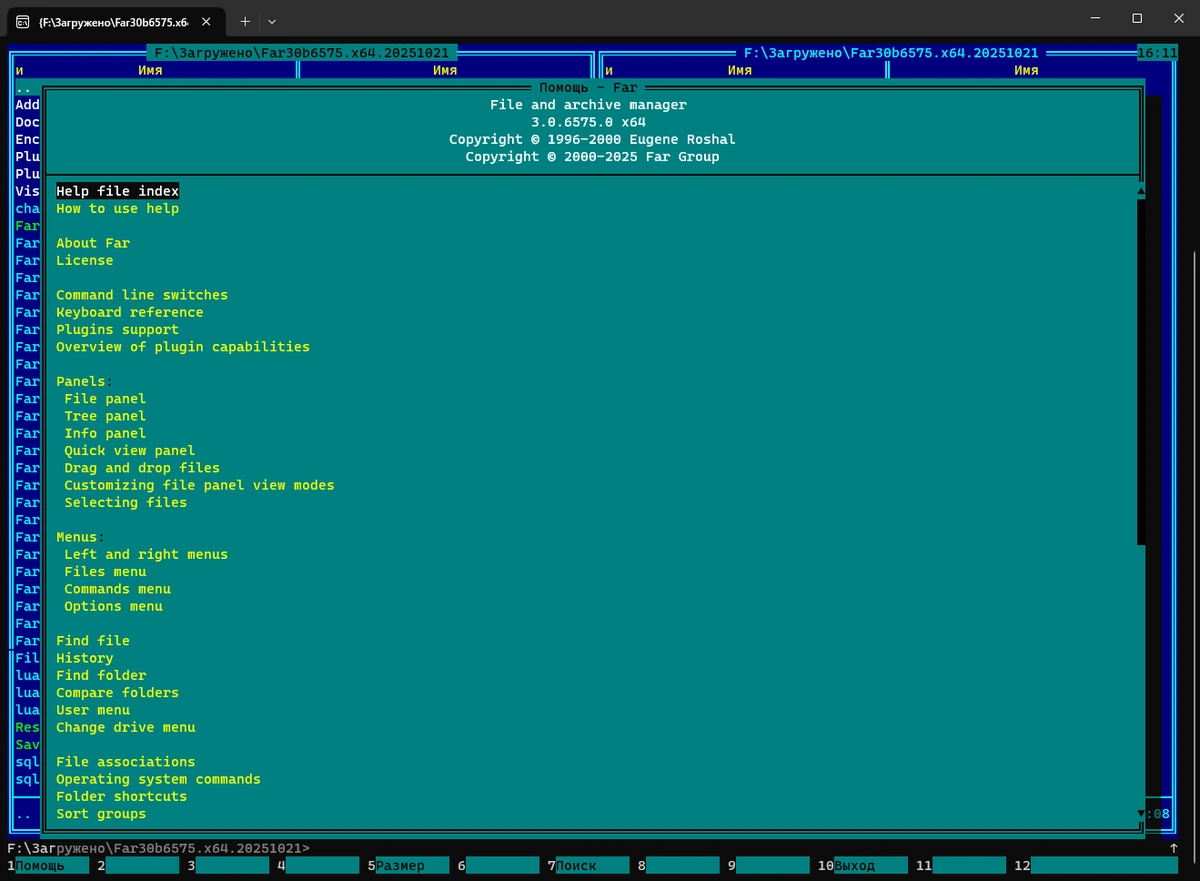Open the Panels help topic
This screenshot has height=881, width=1200.
pyautogui.click(x=81, y=381)
